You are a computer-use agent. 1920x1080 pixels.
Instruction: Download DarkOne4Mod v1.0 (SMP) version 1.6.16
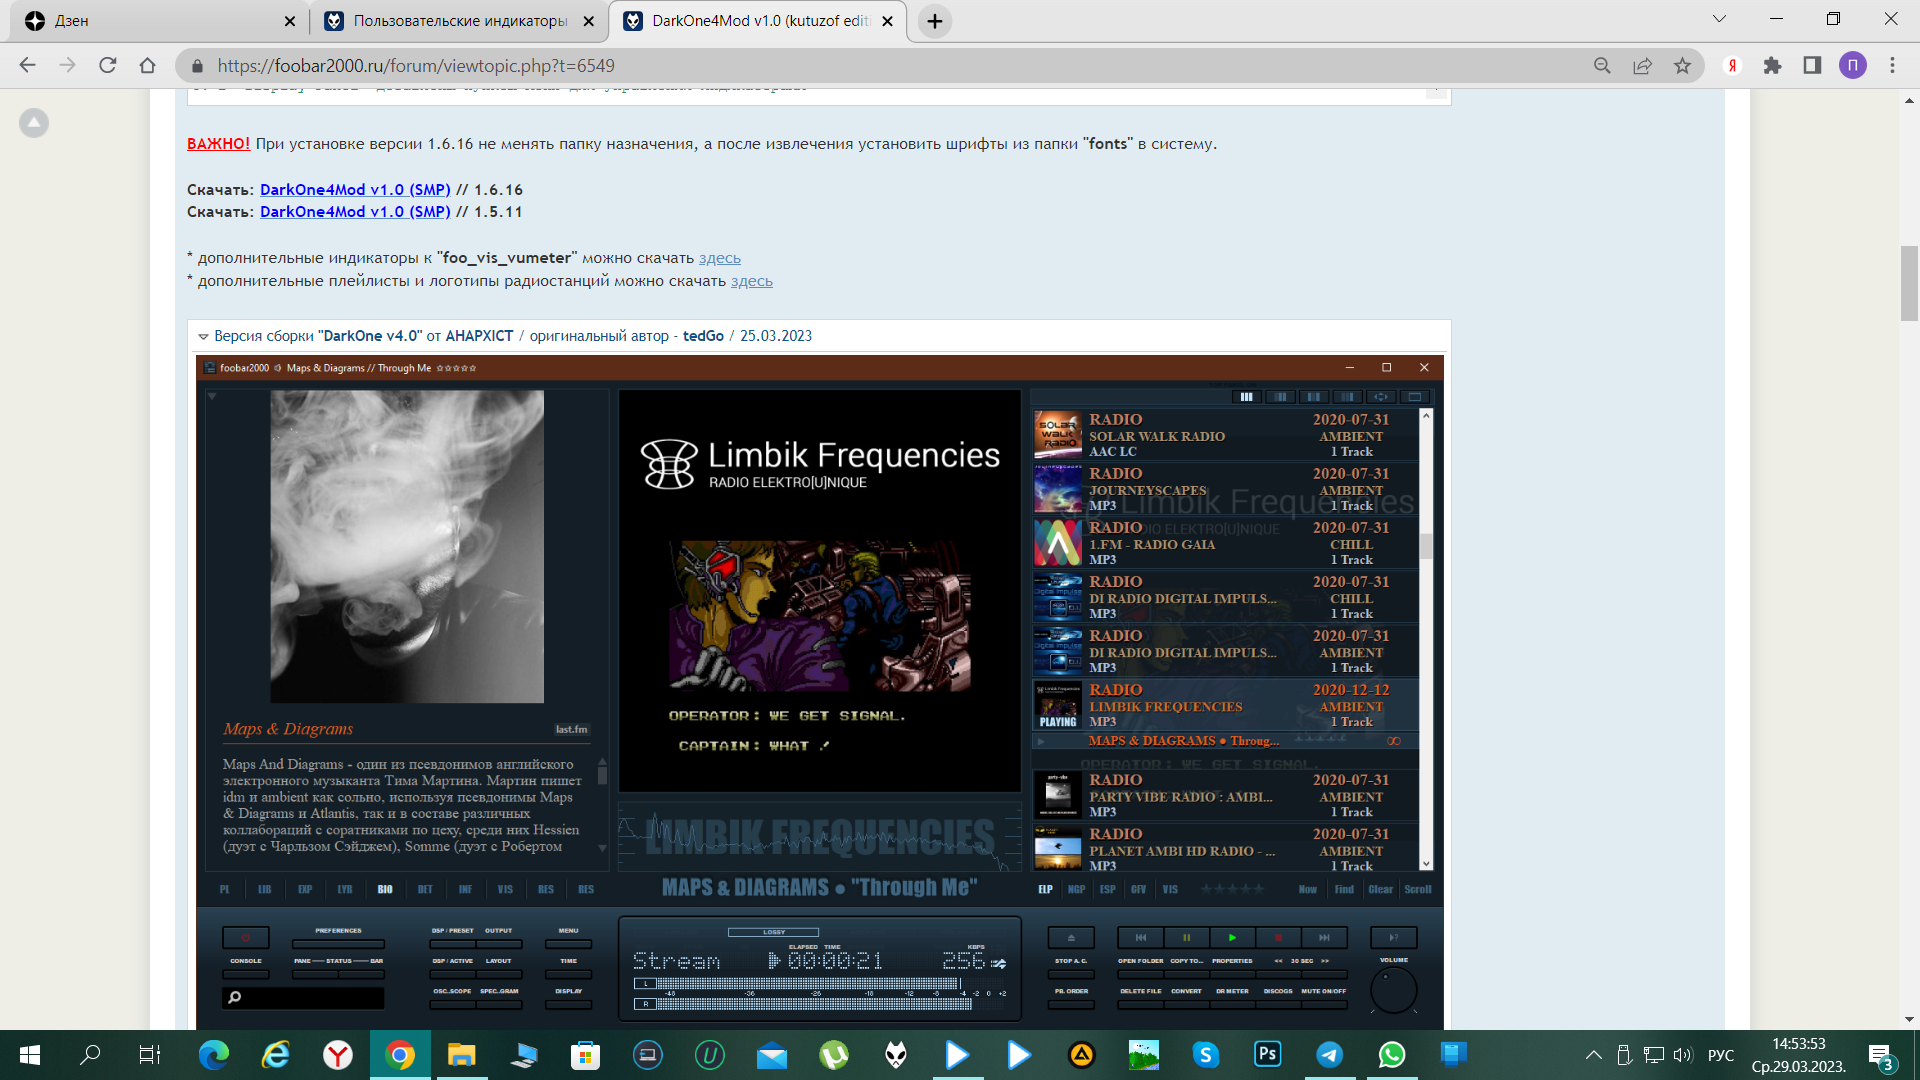click(355, 190)
